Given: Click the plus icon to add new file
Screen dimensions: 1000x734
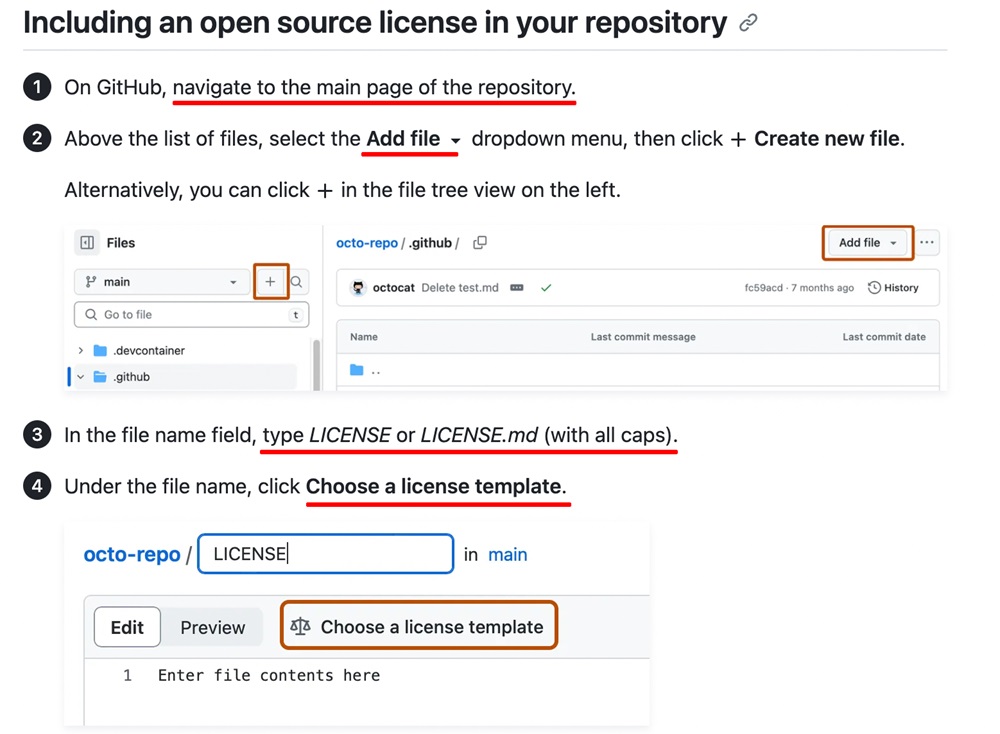Looking at the screenshot, I should (x=270, y=281).
